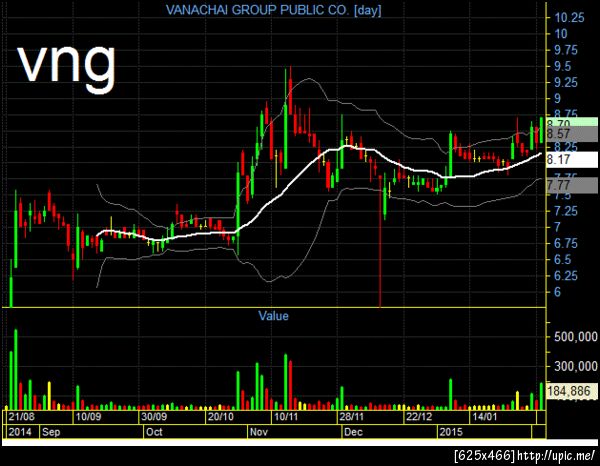The image size is (600, 466).
Task: Select the 9.25 price axis label
Action: (566, 82)
